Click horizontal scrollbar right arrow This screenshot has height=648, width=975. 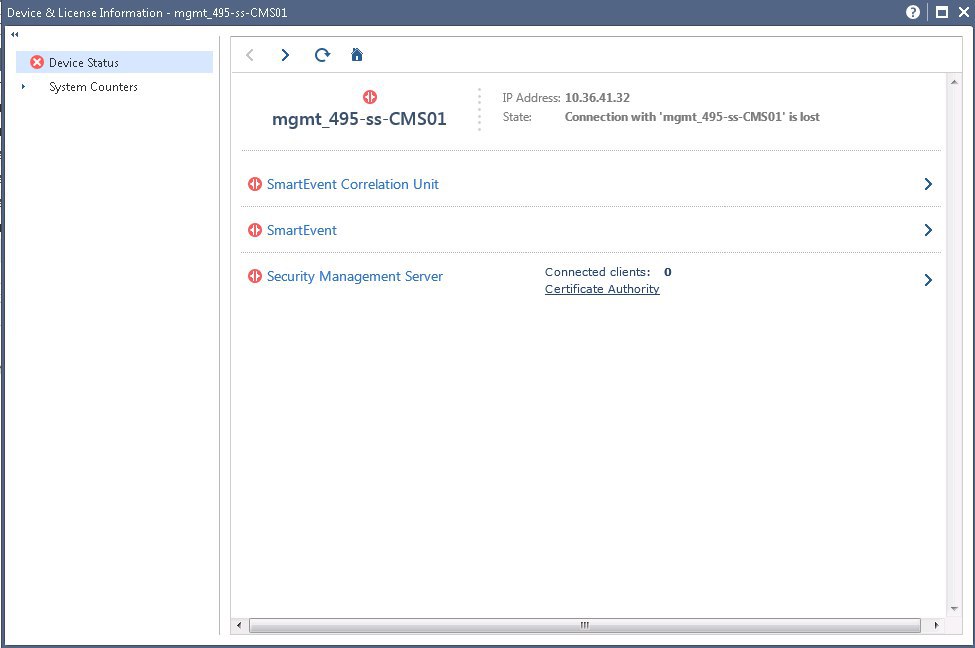pos(936,625)
